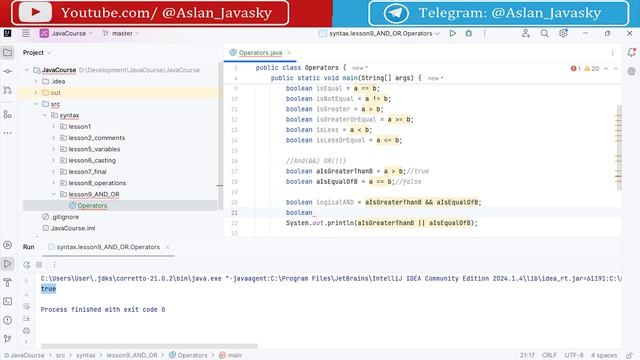Open the Notifications bell icon
640x360 pixels.
[x=631, y=52]
